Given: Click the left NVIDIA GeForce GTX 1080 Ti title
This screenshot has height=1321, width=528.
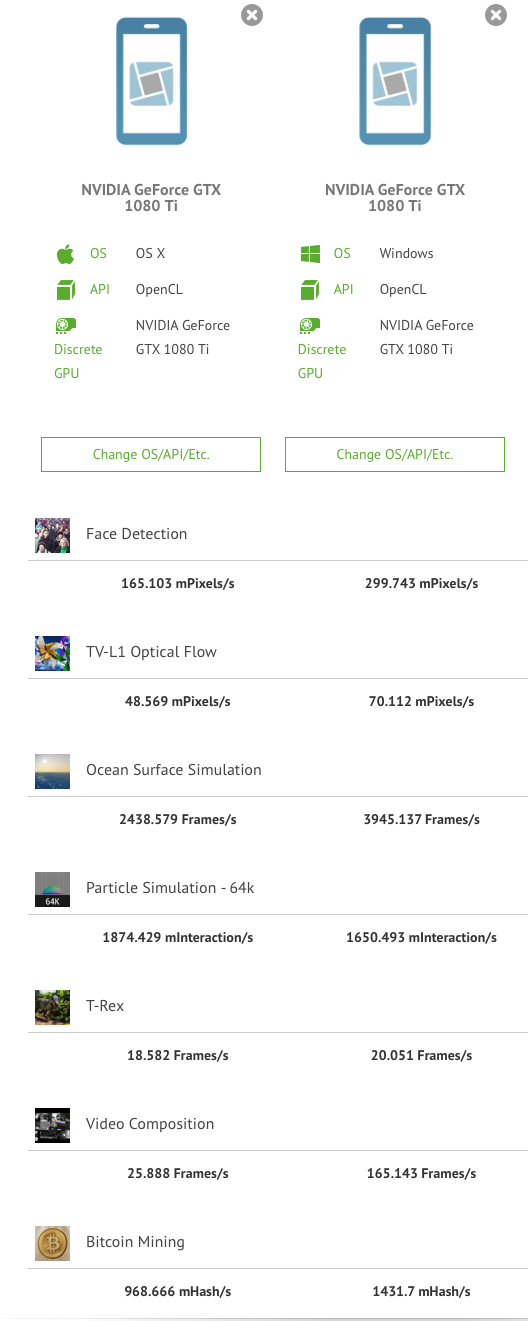Looking at the screenshot, I should click(x=151, y=198).
